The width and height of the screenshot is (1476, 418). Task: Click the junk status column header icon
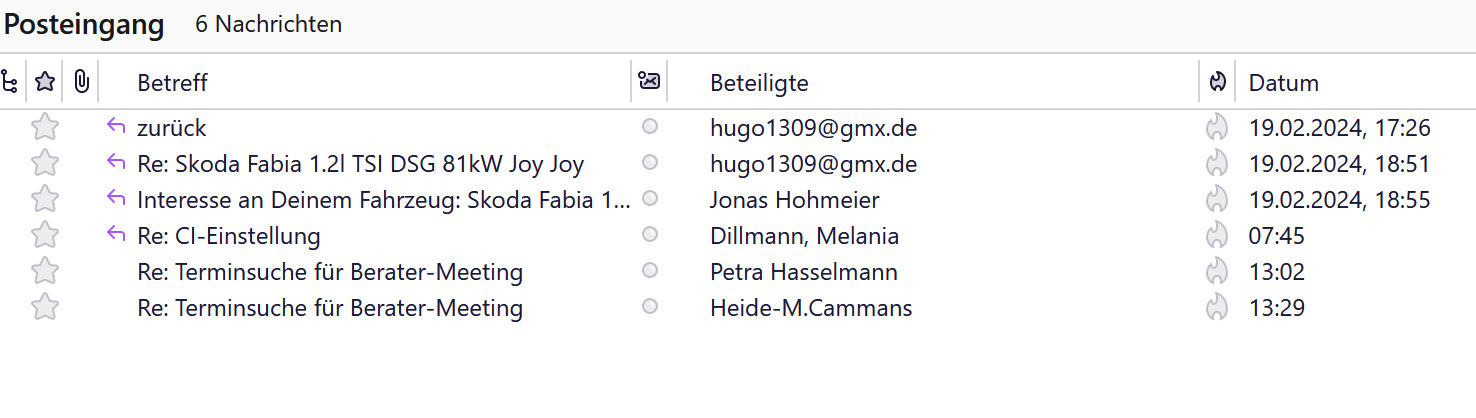point(1217,82)
